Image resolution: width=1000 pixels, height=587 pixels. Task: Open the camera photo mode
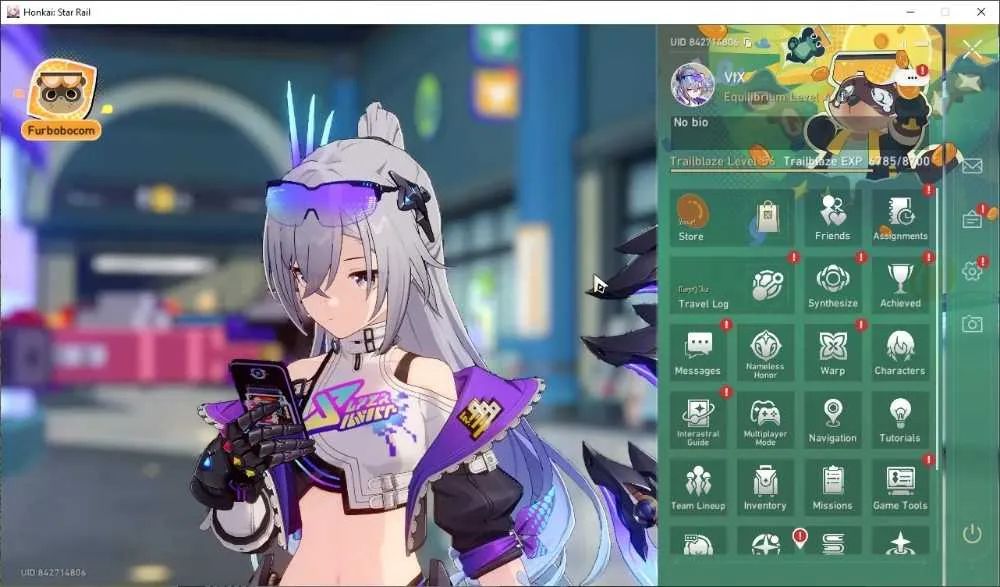[x=972, y=323]
